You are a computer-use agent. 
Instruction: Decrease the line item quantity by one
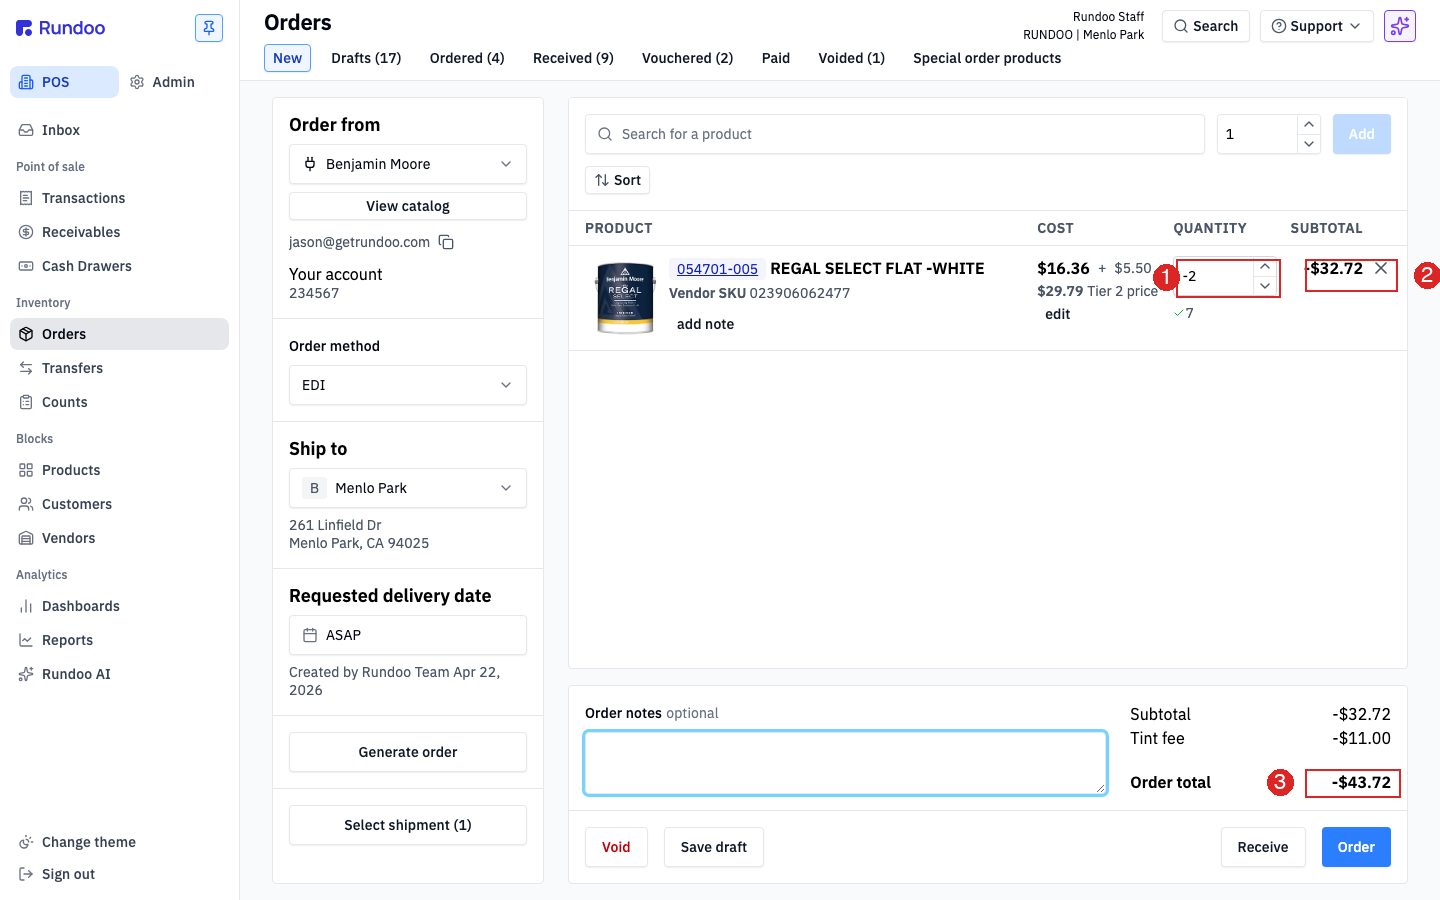pos(1265,286)
